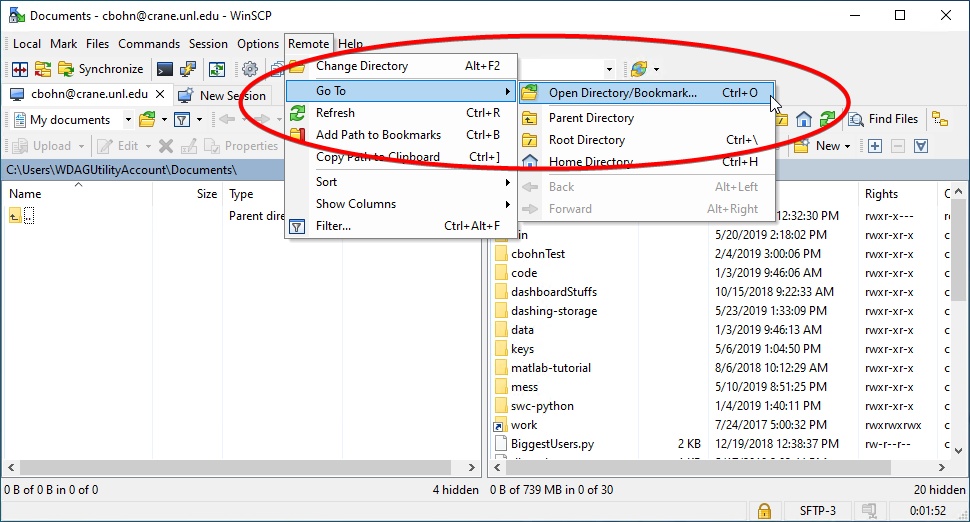Choose Change Directory in Remote menu
Viewport: 970px width, 522px height.
(x=401, y=66)
